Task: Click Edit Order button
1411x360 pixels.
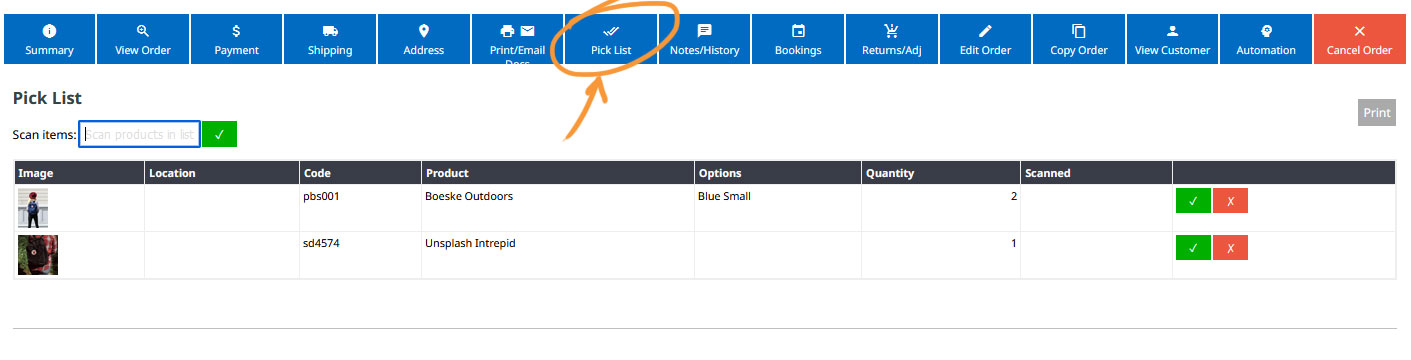Action: click(x=985, y=39)
